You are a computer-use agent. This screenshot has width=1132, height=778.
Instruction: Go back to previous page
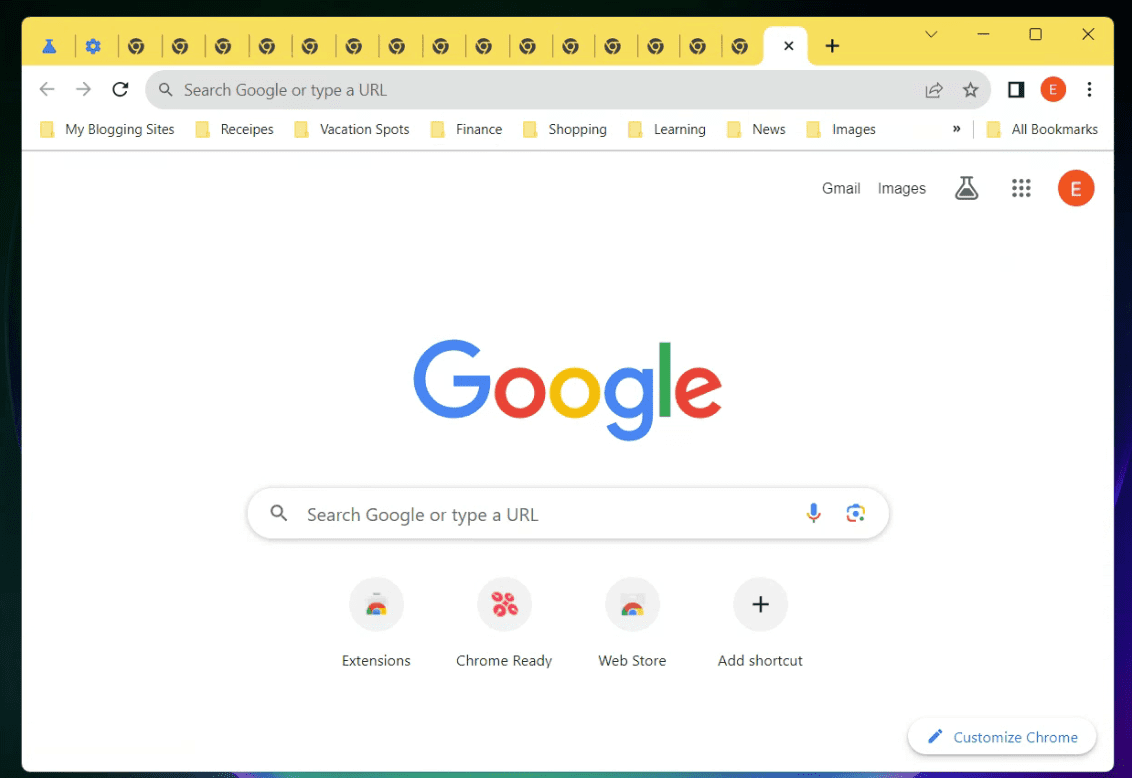(47, 89)
